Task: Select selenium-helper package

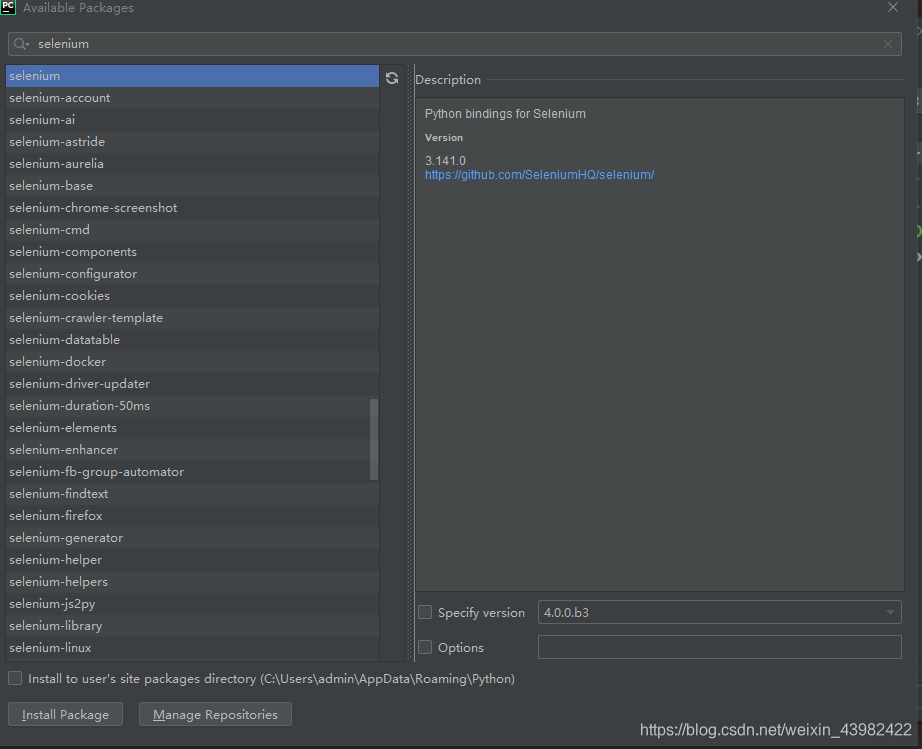Action: (x=192, y=560)
